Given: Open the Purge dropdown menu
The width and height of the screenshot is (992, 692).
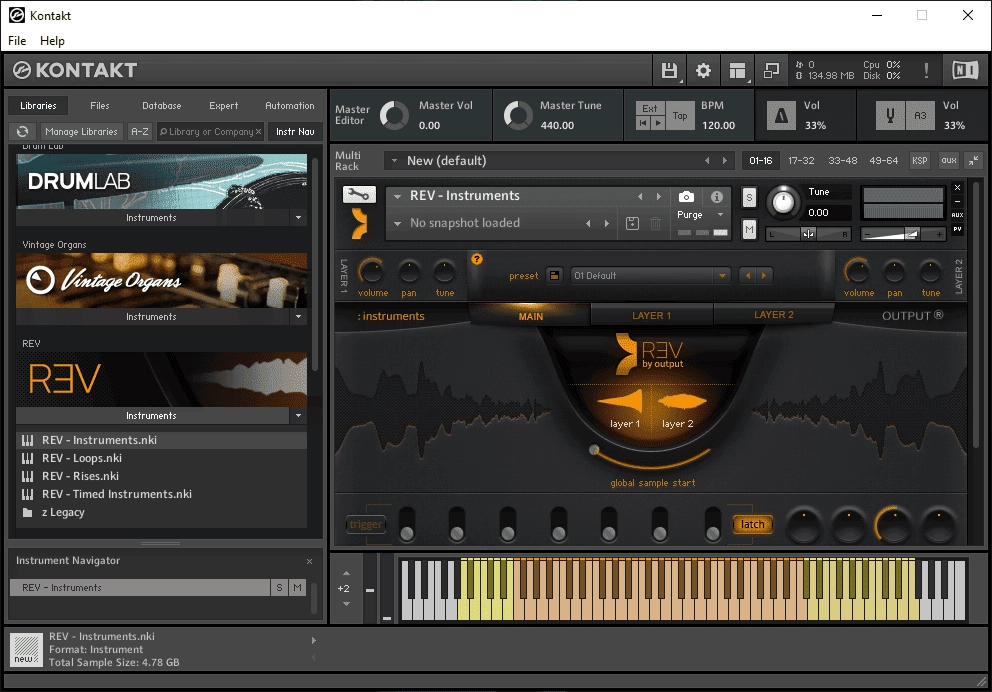Looking at the screenshot, I should tap(720, 214).
